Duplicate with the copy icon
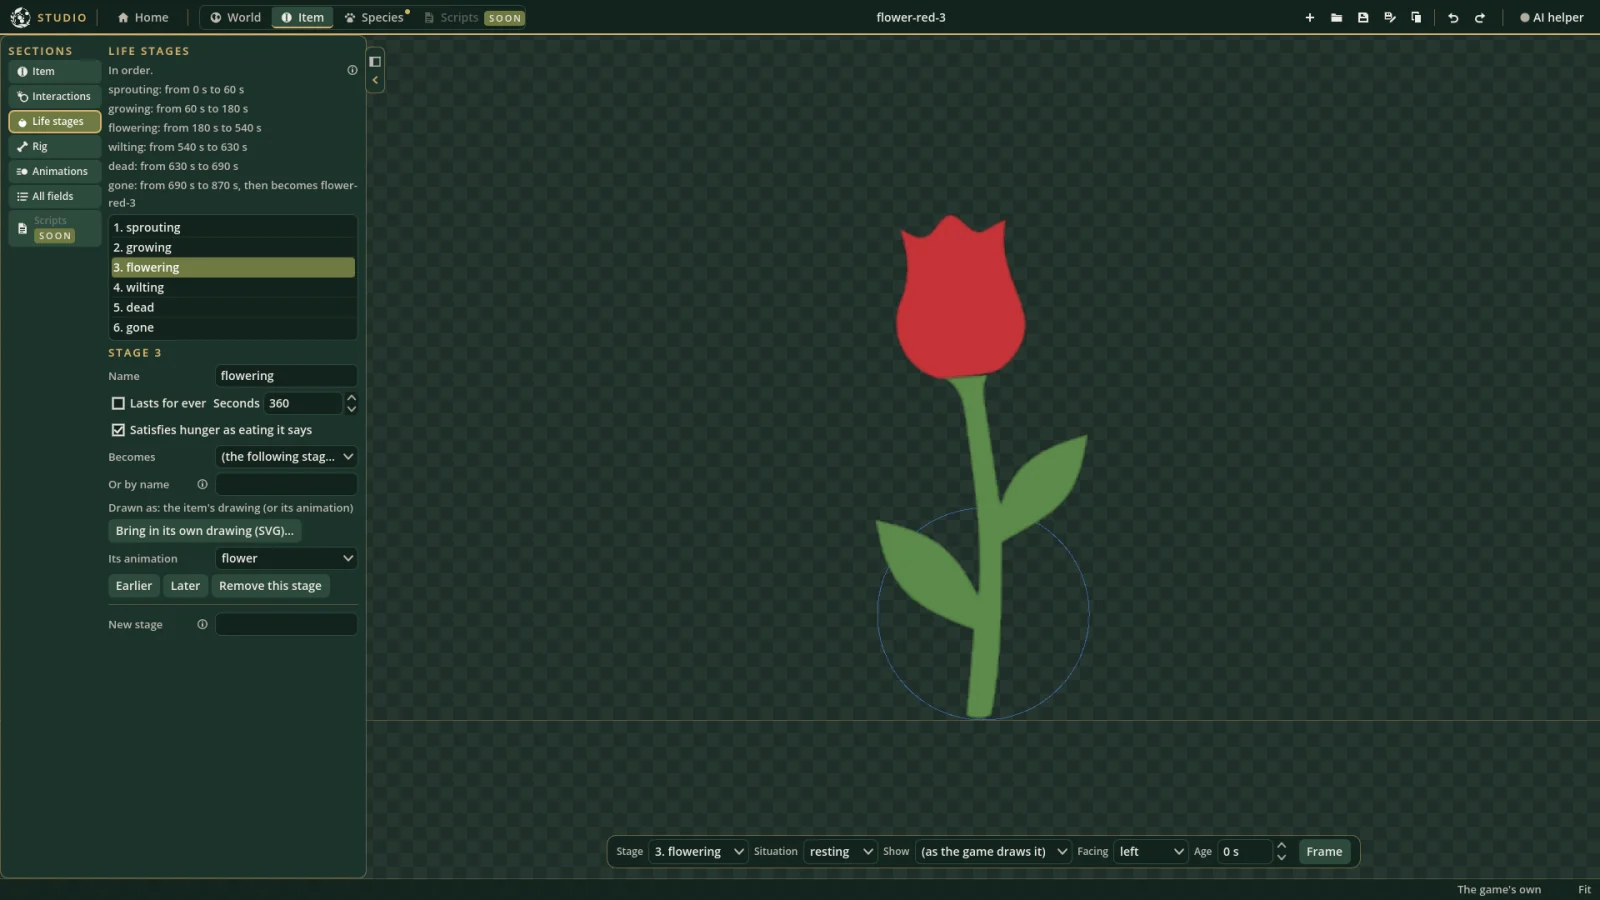 pyautogui.click(x=1416, y=18)
